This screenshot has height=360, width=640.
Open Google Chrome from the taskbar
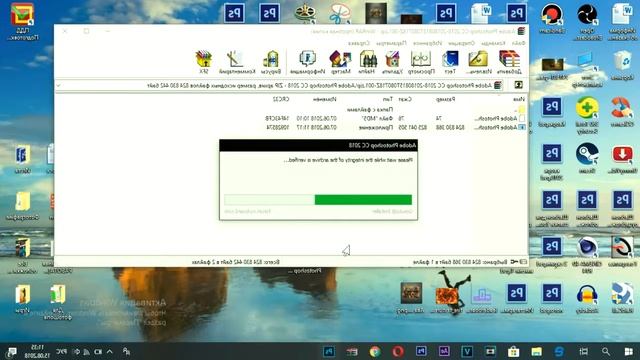375,351
